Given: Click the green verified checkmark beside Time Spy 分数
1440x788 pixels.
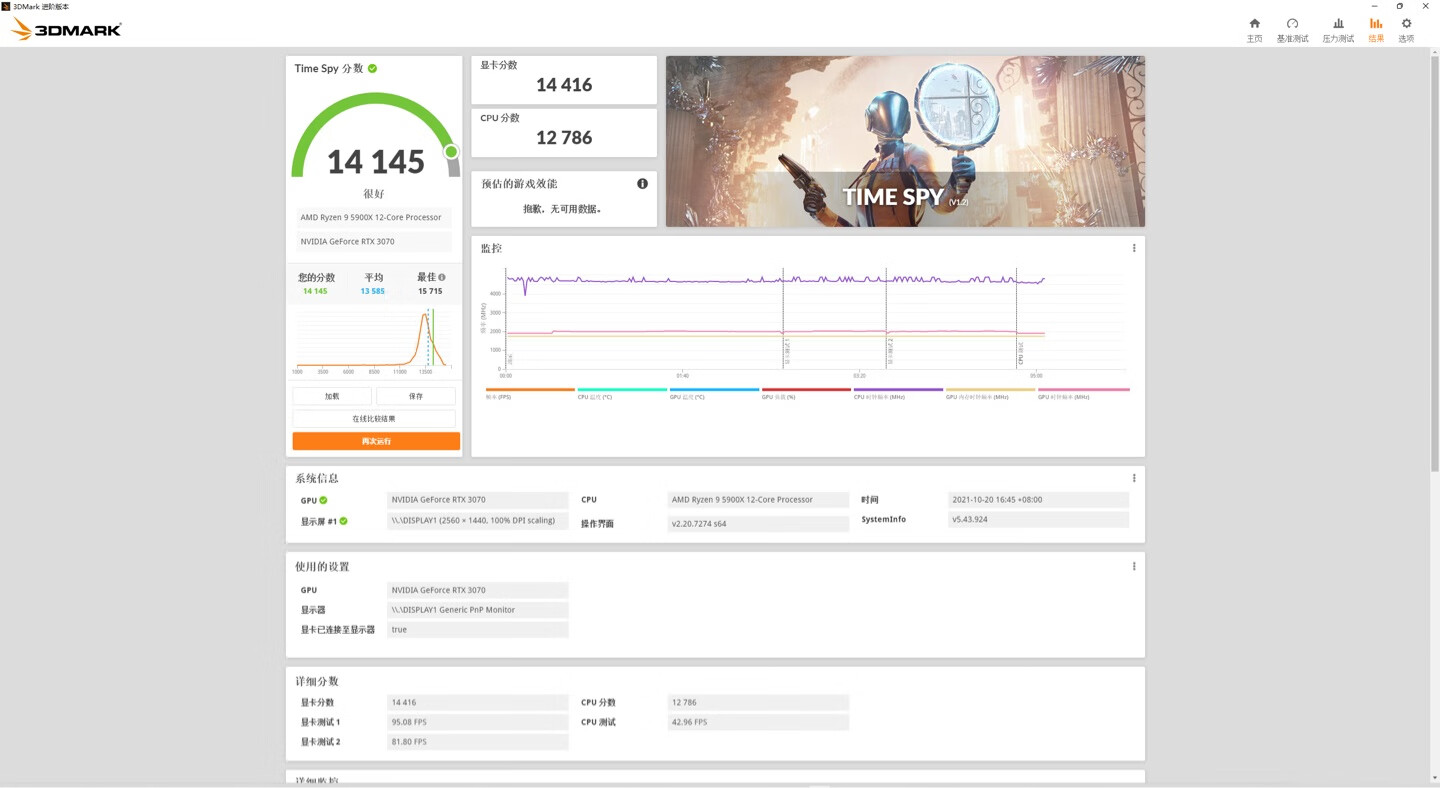Looking at the screenshot, I should click(x=371, y=68).
